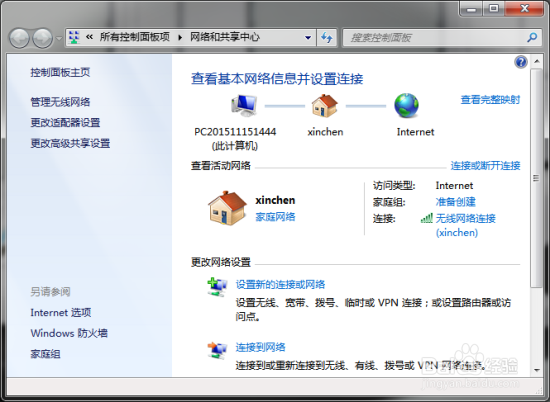The width and height of the screenshot is (550, 402).
Task: Click the large xinchen house network icon
Action: (227, 208)
